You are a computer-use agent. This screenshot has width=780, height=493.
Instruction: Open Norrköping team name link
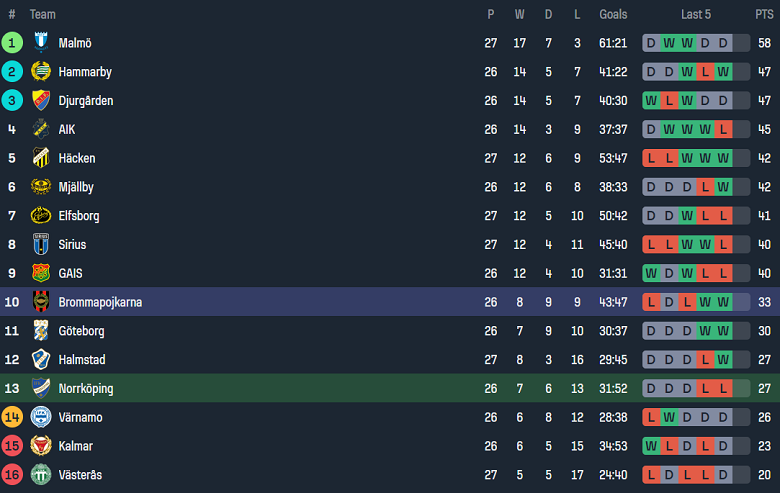(x=86, y=388)
